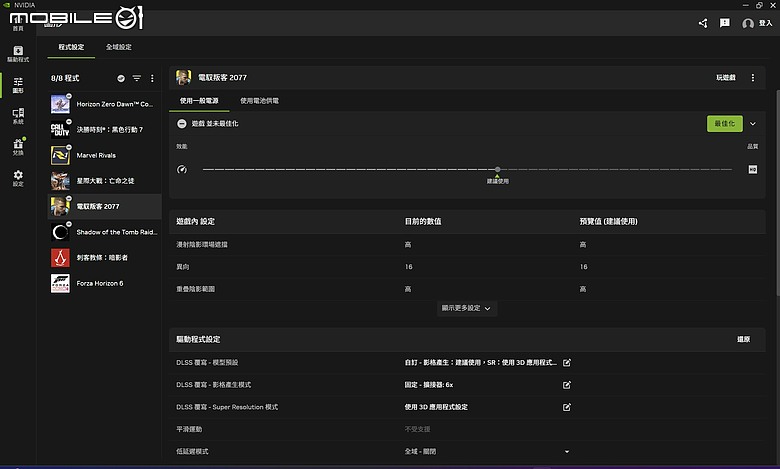The height and width of the screenshot is (469, 780).
Task: Click the not-optimized minus status icon
Action: point(182,123)
